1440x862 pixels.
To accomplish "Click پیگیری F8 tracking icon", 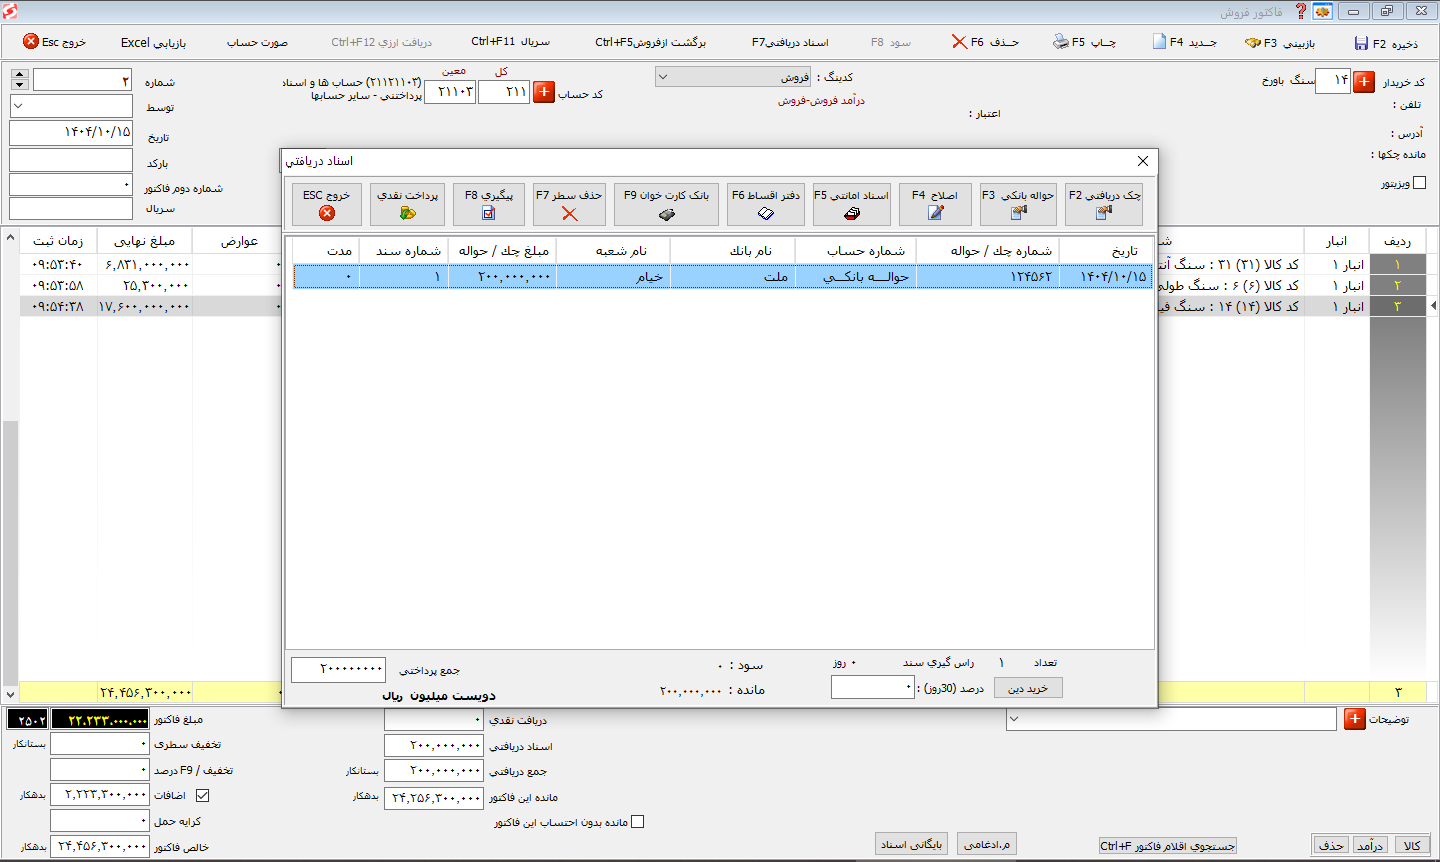I will 489,213.
